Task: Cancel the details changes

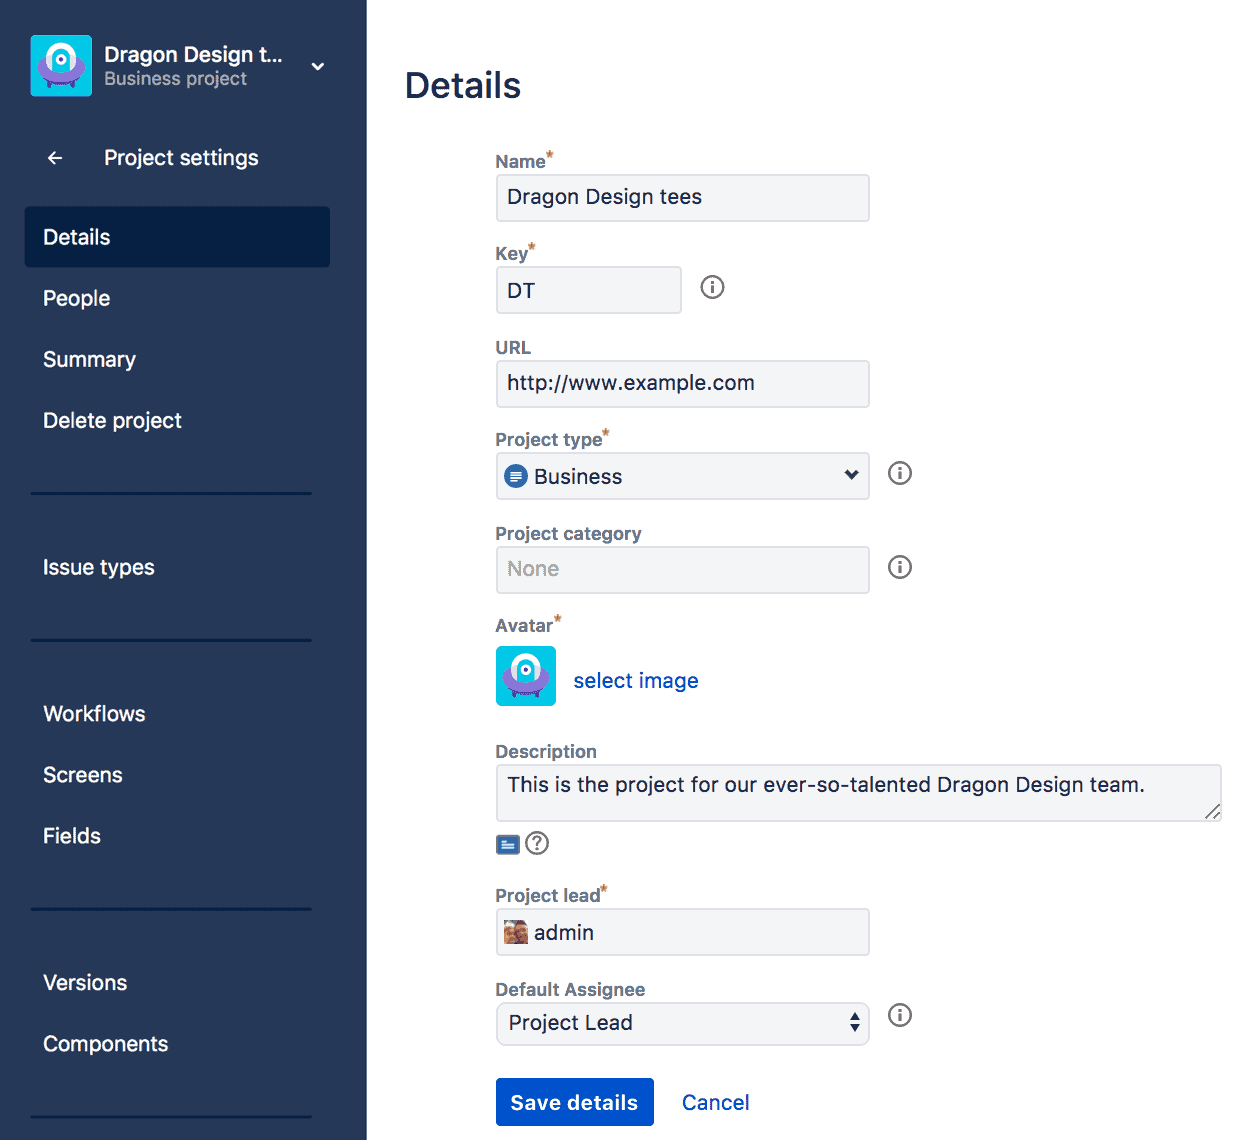Action: click(715, 1101)
